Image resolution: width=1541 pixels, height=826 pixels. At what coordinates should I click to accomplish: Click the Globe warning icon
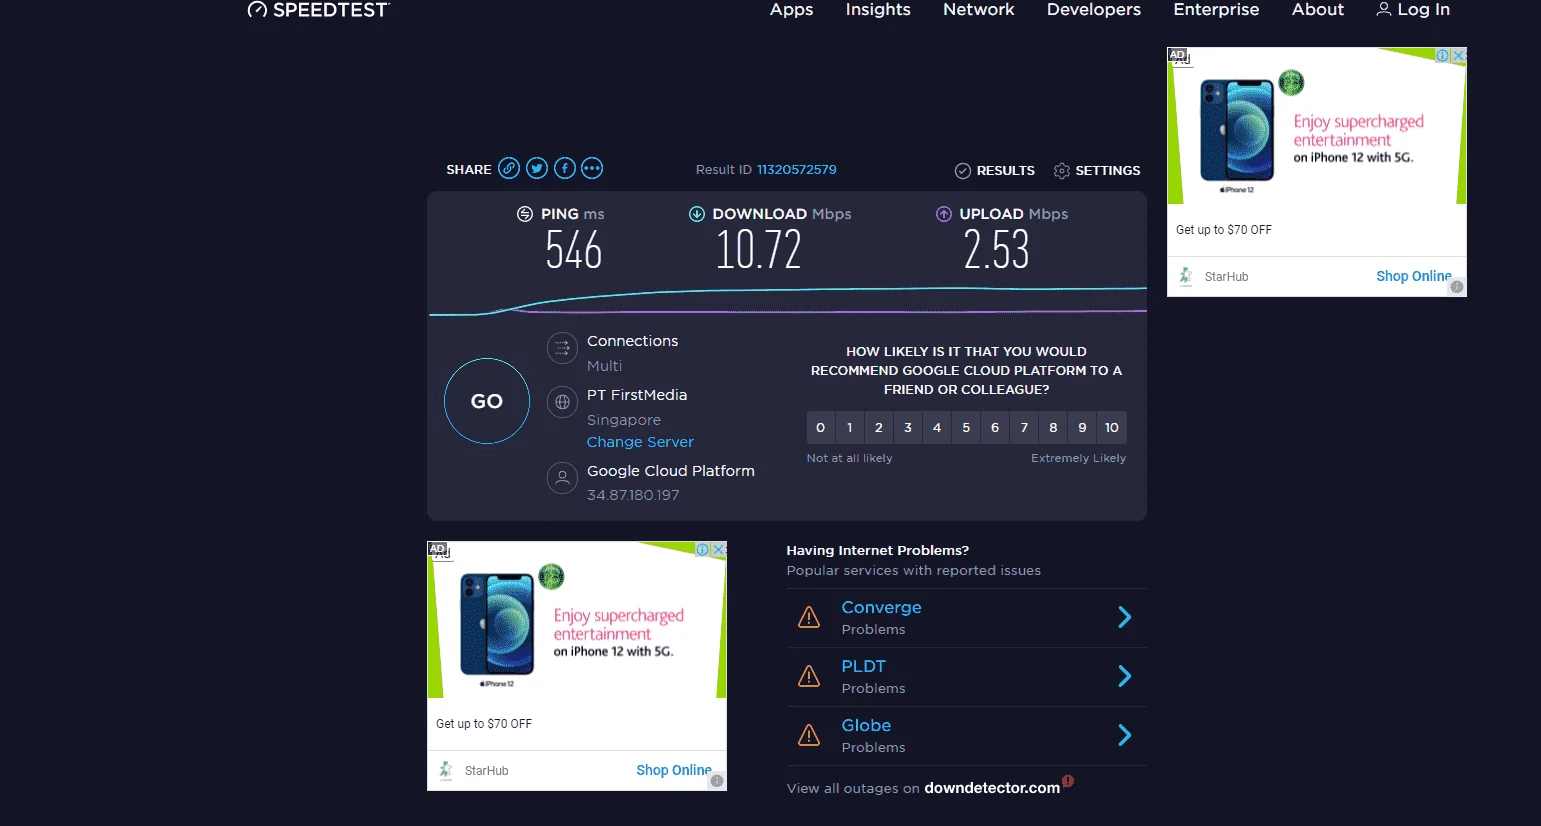click(x=809, y=736)
